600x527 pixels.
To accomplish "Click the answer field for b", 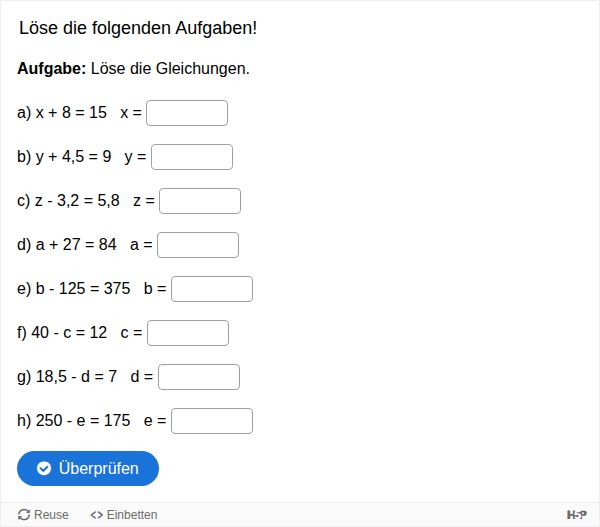I will pos(212,289).
